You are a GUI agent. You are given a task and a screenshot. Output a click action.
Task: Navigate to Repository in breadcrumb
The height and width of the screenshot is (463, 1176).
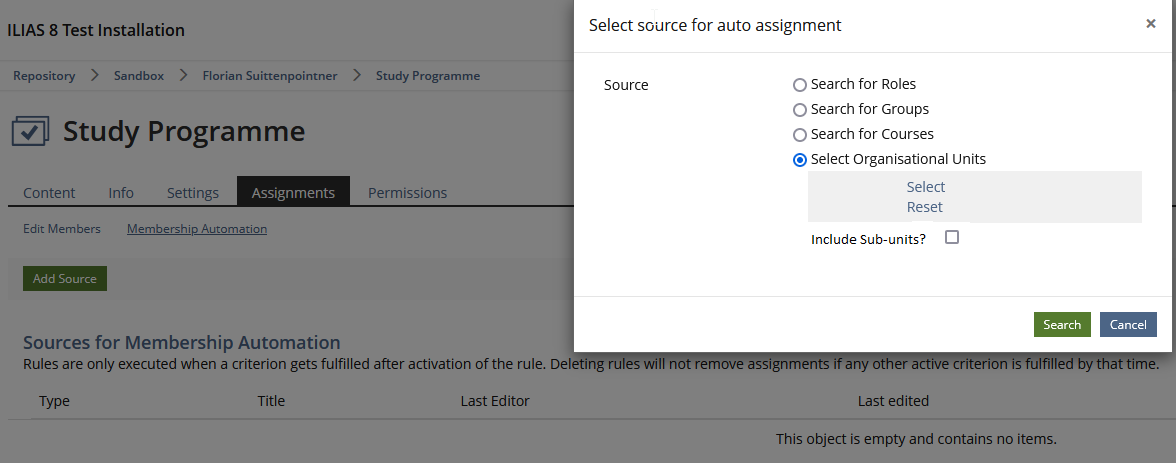tap(44, 76)
